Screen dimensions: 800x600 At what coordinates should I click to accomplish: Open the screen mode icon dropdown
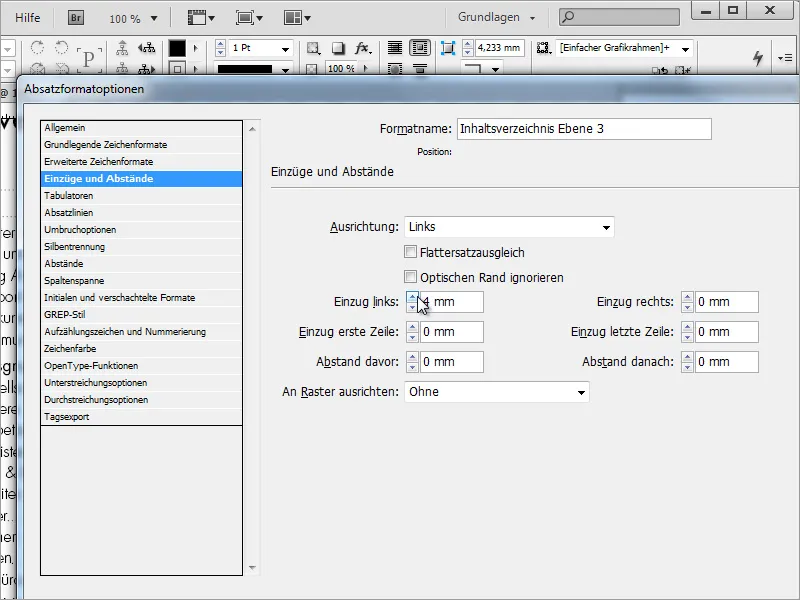point(249,18)
